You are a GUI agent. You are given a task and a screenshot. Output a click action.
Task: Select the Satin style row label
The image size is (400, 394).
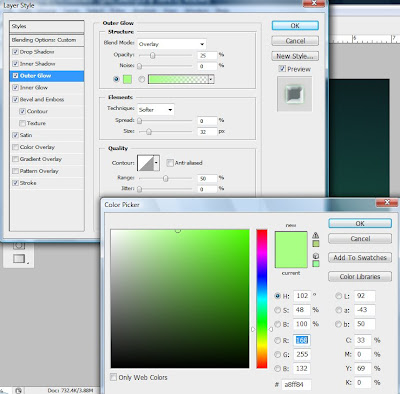click(26, 135)
